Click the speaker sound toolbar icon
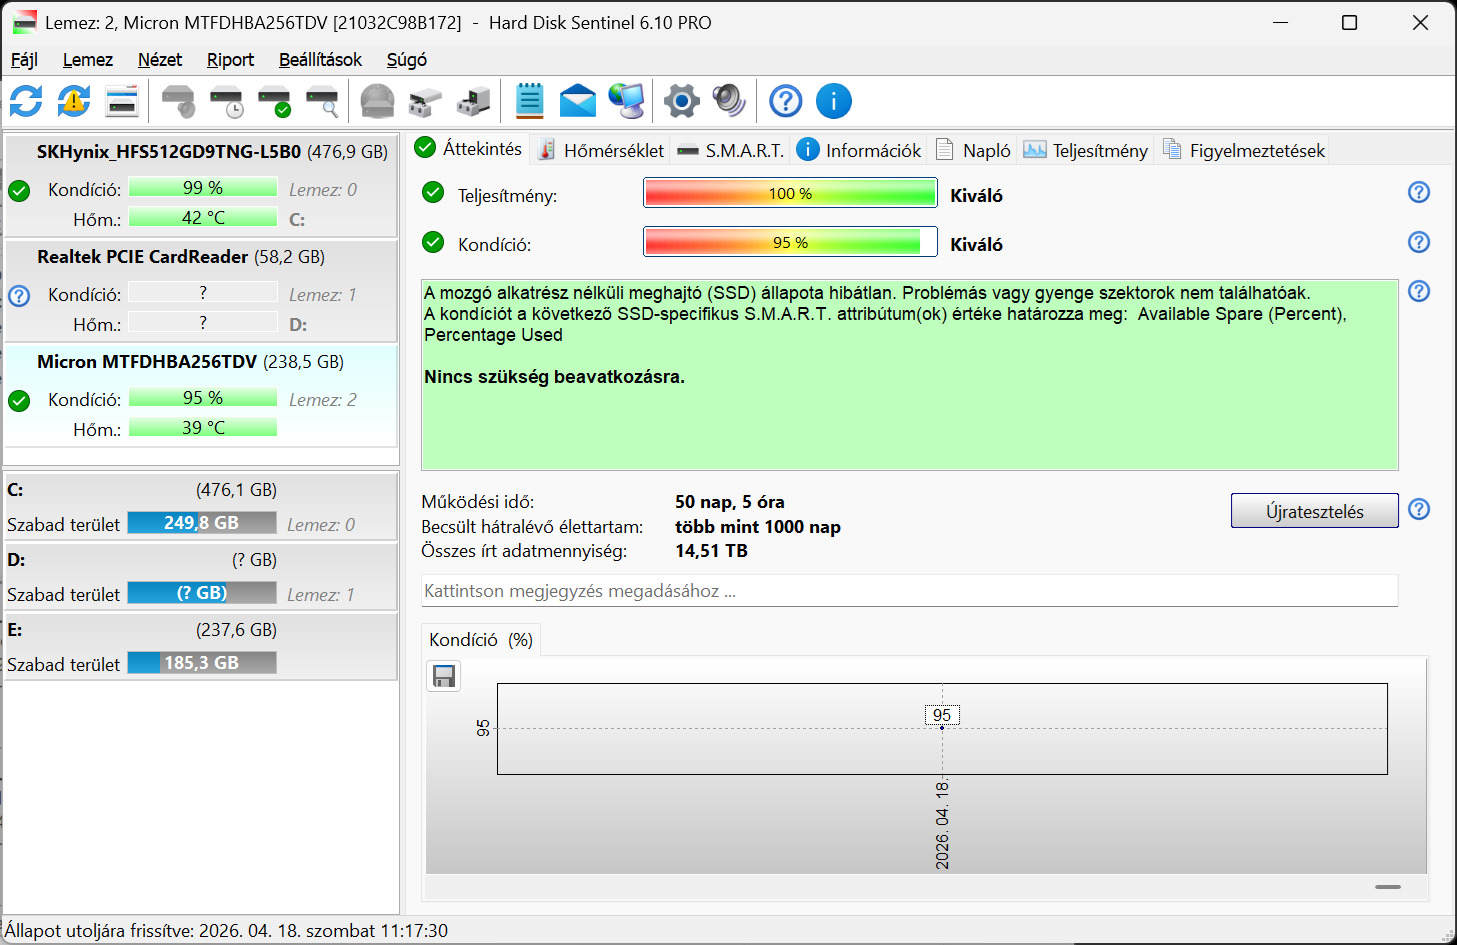This screenshot has width=1457, height=945. (730, 101)
